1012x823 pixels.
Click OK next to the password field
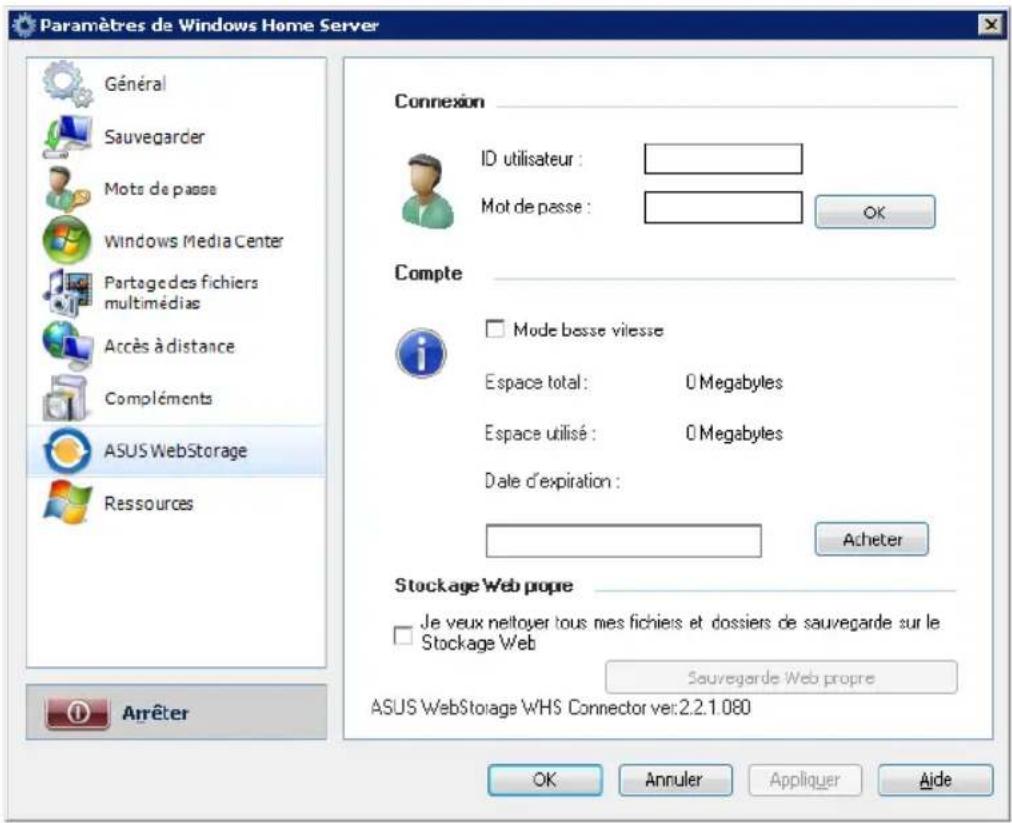click(x=875, y=212)
